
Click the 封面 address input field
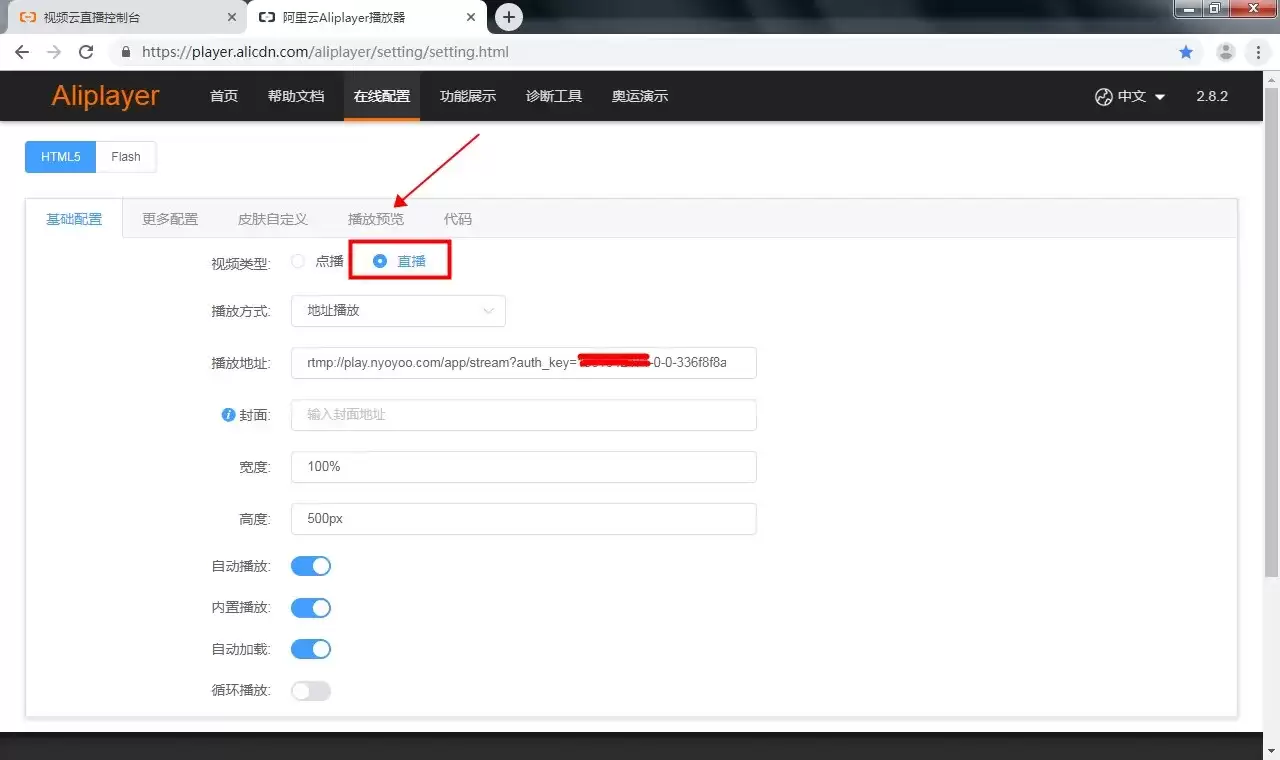(x=524, y=414)
